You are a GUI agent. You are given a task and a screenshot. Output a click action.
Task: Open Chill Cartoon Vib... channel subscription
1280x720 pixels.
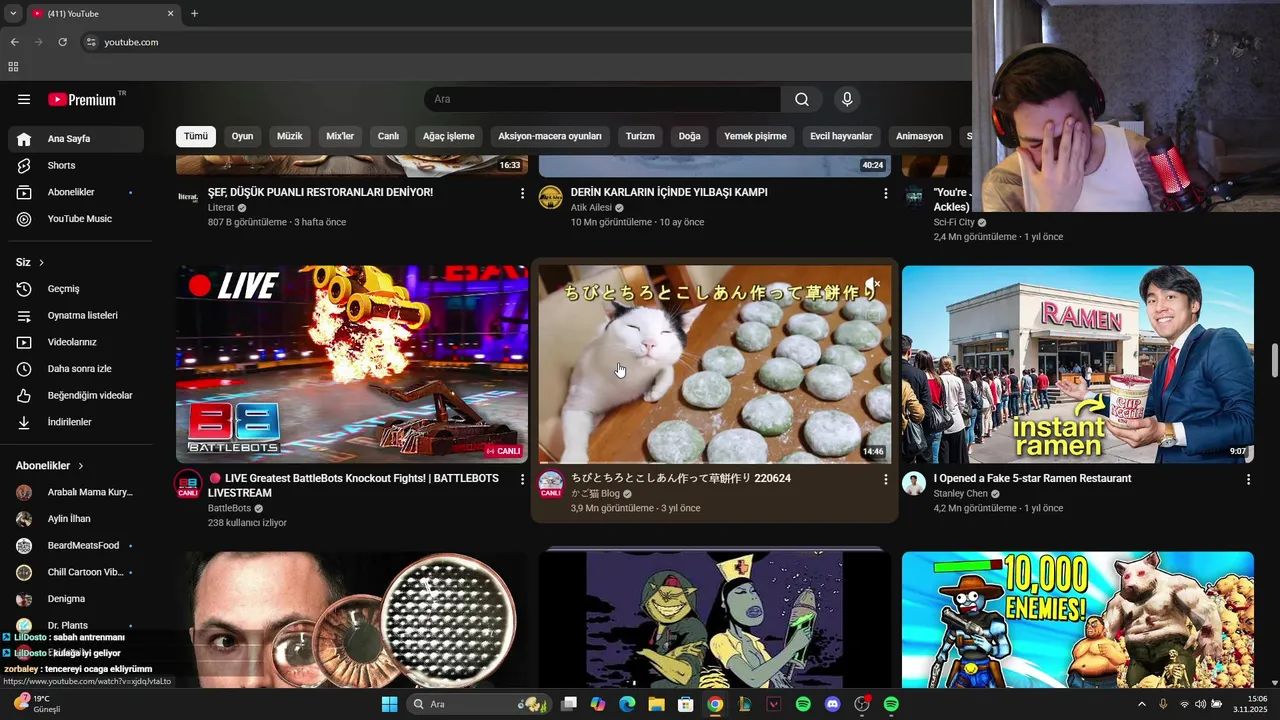(x=76, y=572)
